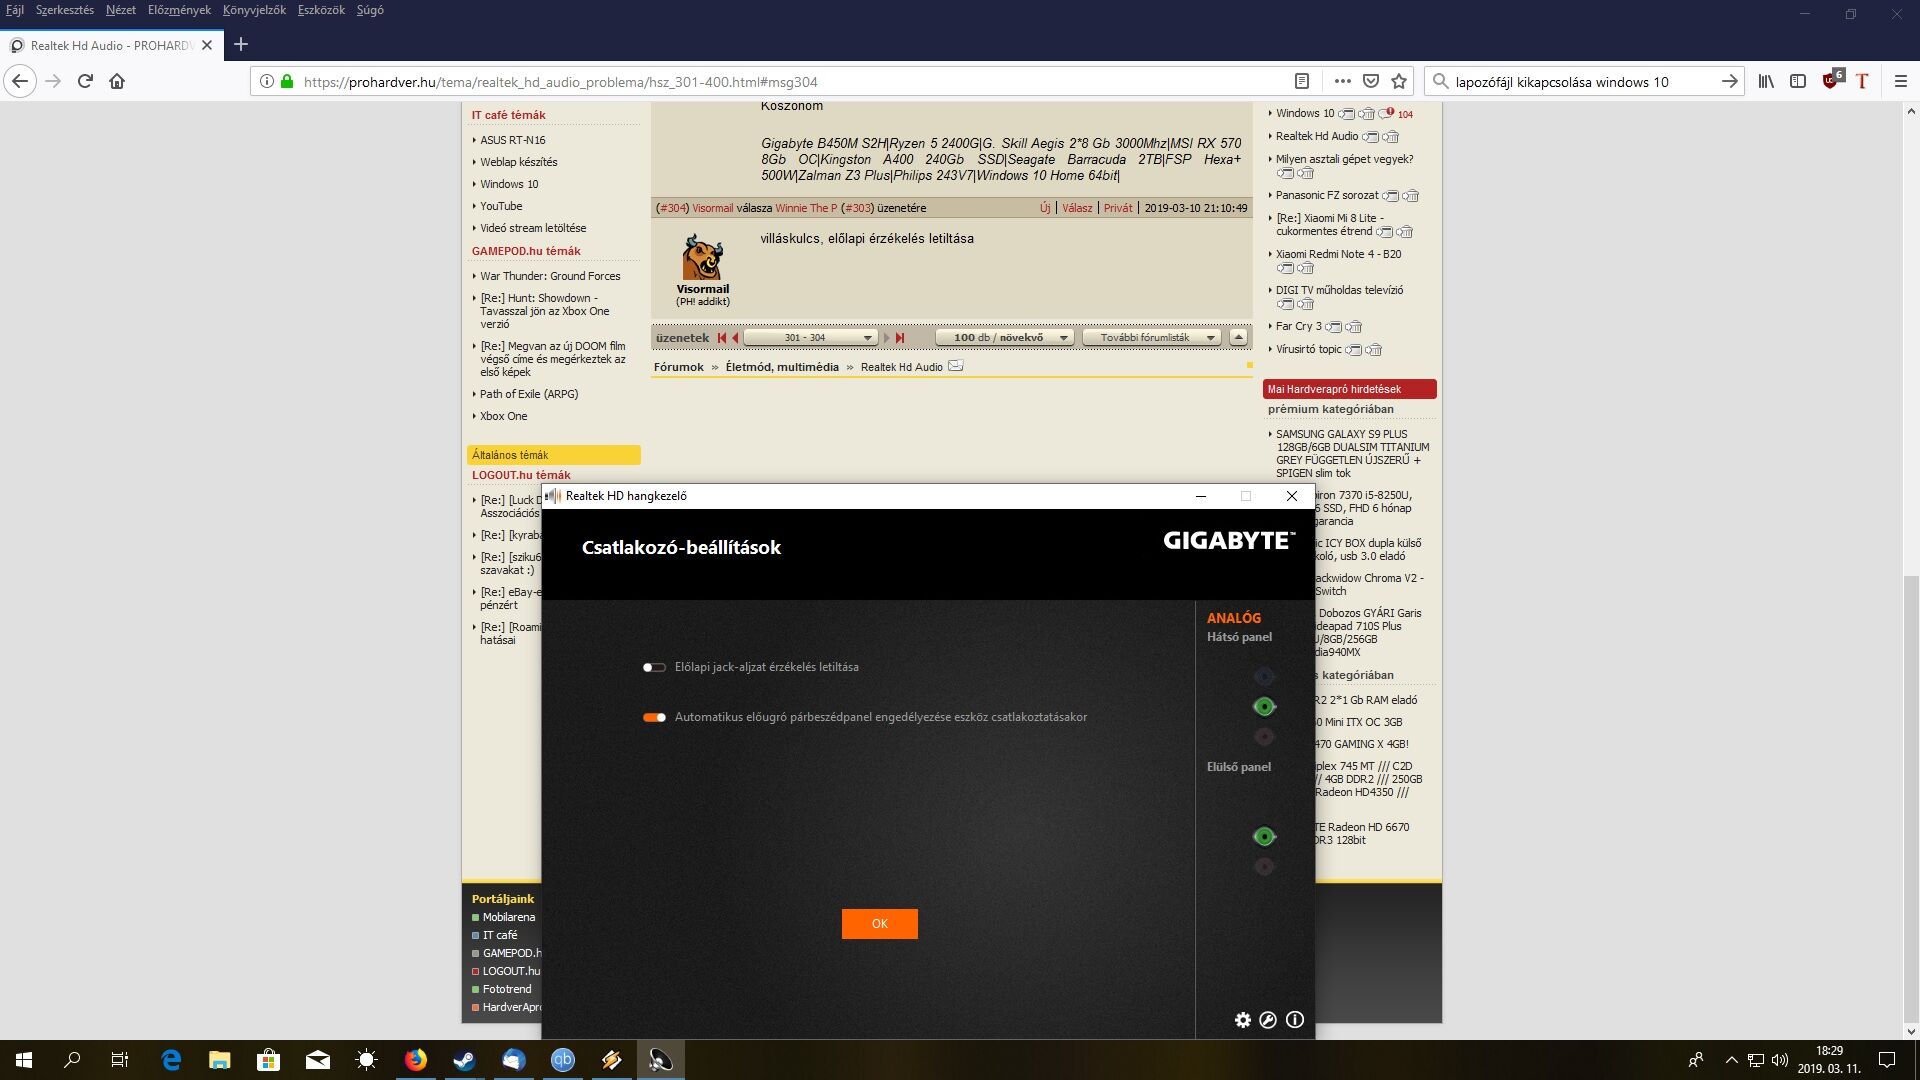Image resolution: width=1920 pixels, height=1080 pixels.
Task: Jump to first messages page arrow
Action: click(x=721, y=338)
